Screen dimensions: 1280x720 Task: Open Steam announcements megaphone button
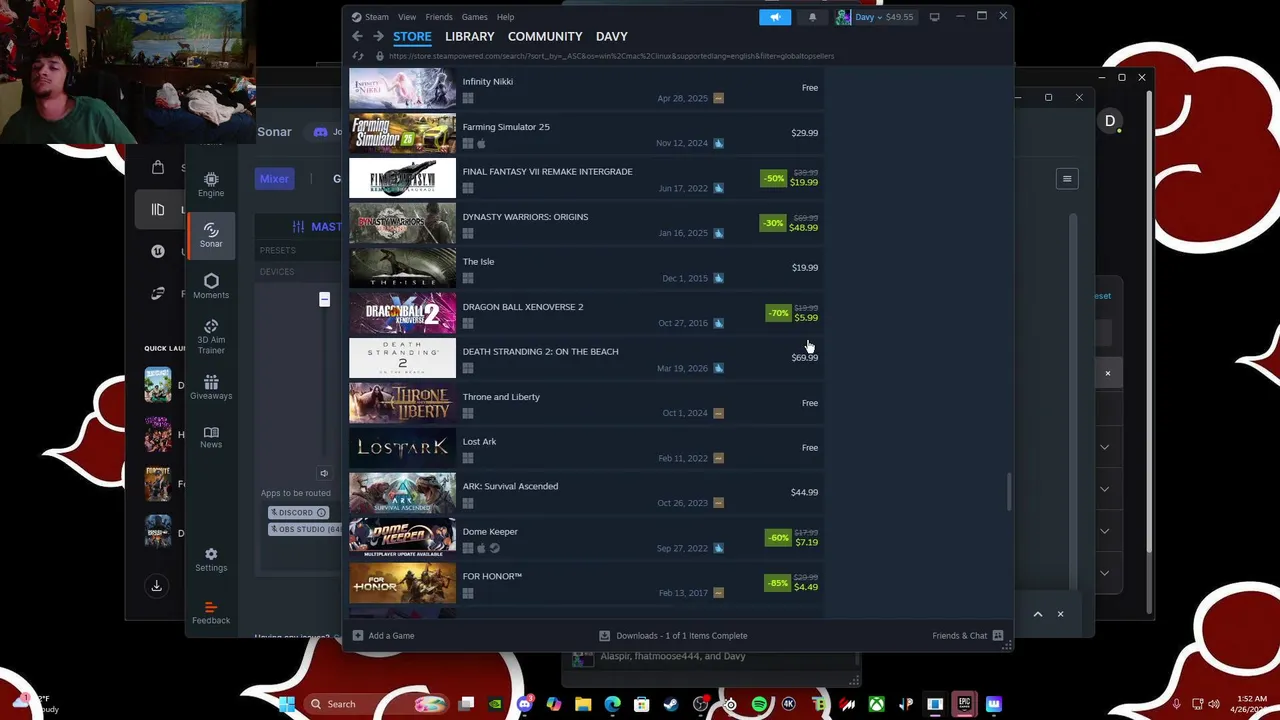point(775,17)
